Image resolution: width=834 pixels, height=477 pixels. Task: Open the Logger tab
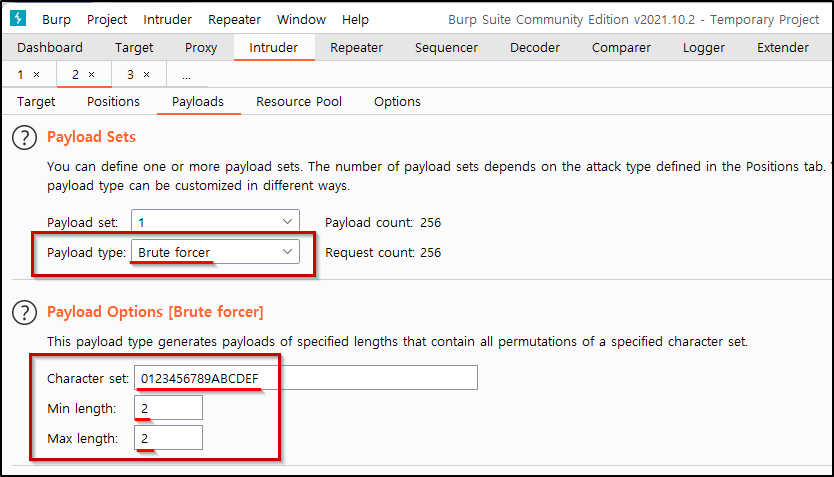(x=704, y=48)
